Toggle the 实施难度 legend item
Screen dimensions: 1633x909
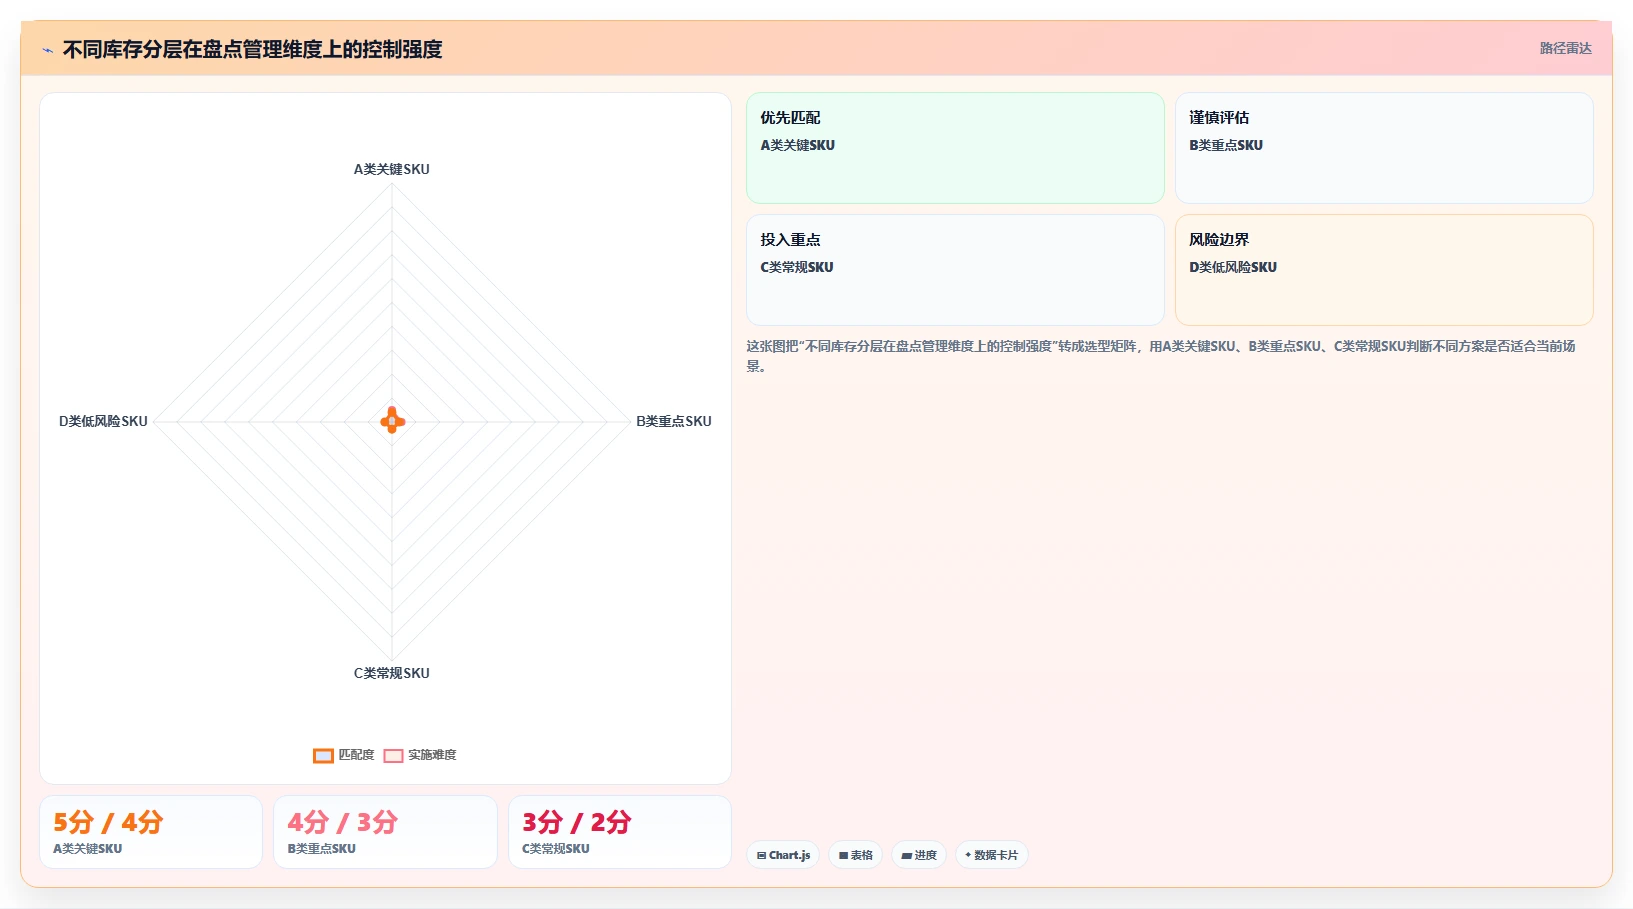[420, 755]
